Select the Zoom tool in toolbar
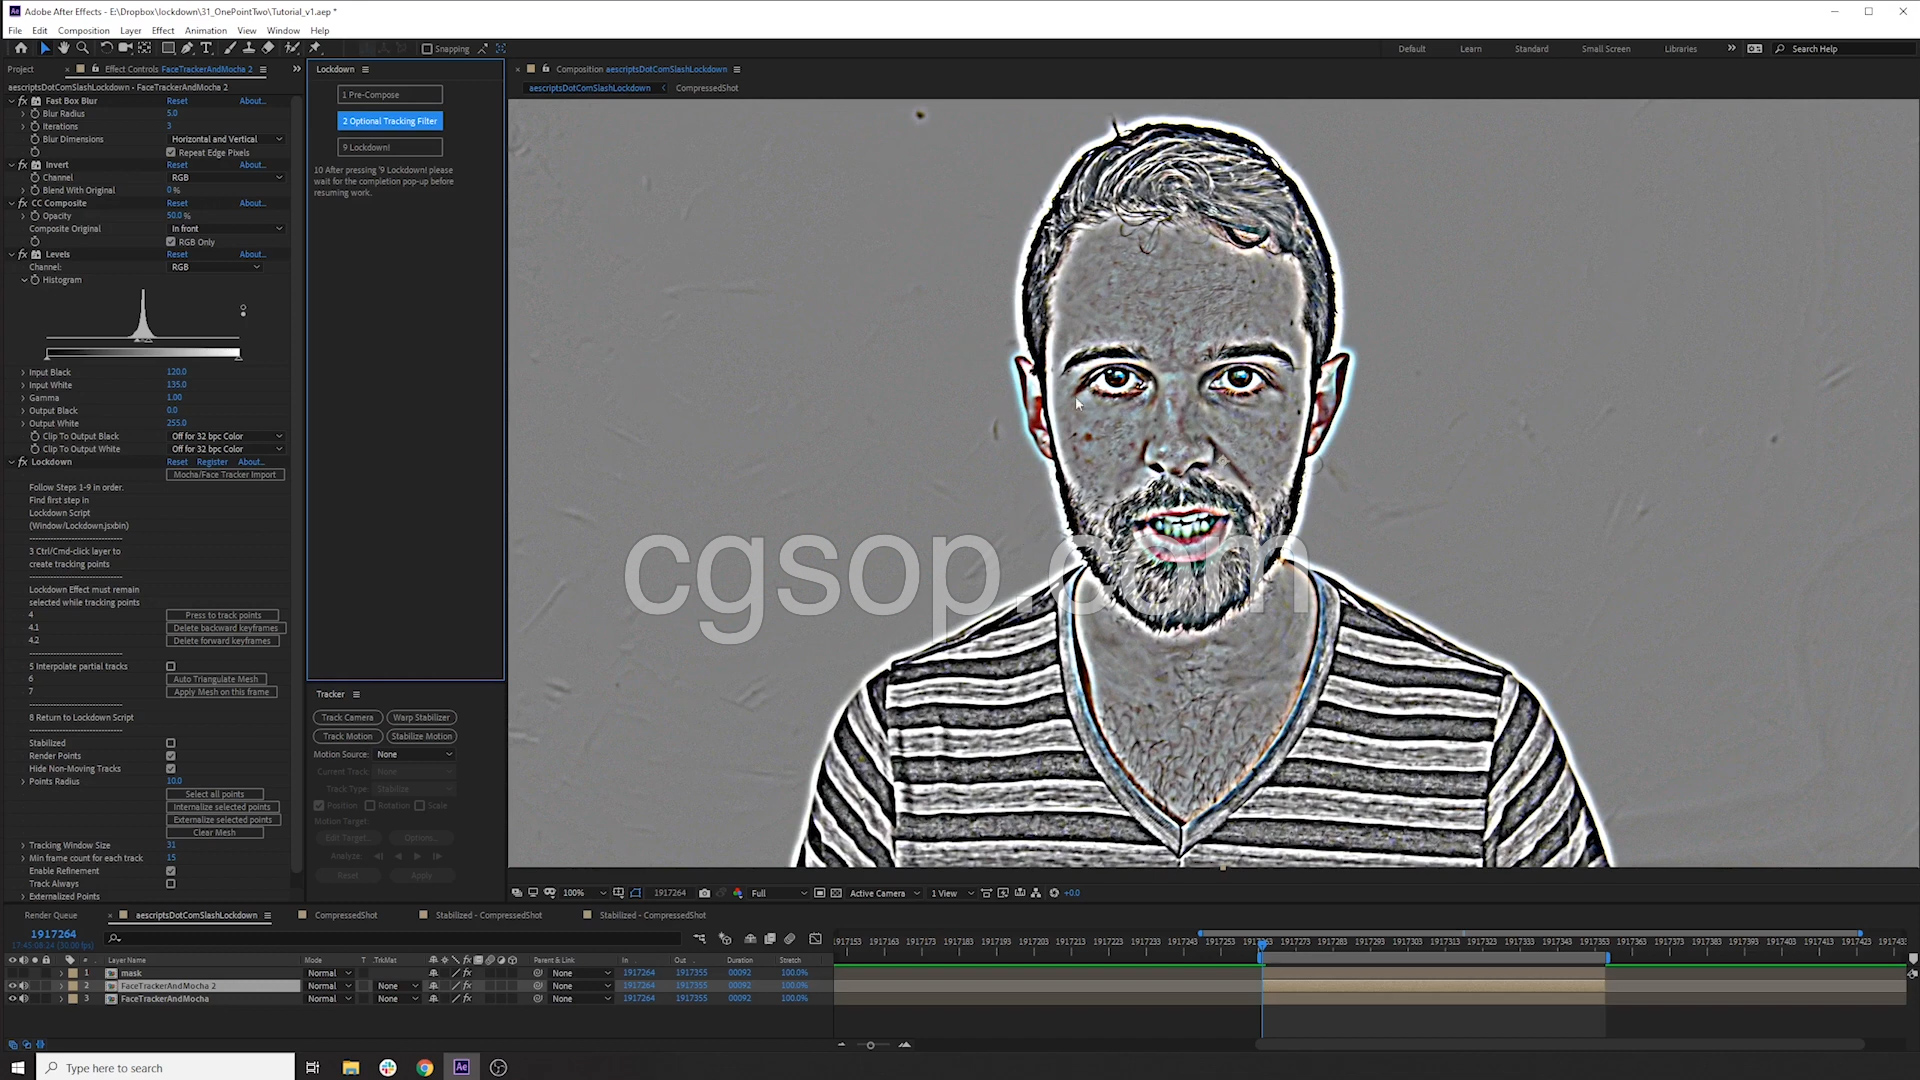Viewport: 1920px width, 1080px height. (x=83, y=48)
